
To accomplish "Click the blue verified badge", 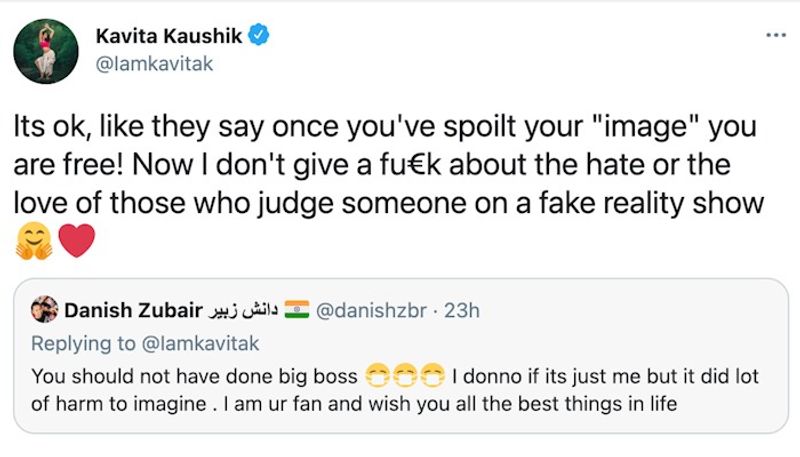I will click(x=258, y=35).
